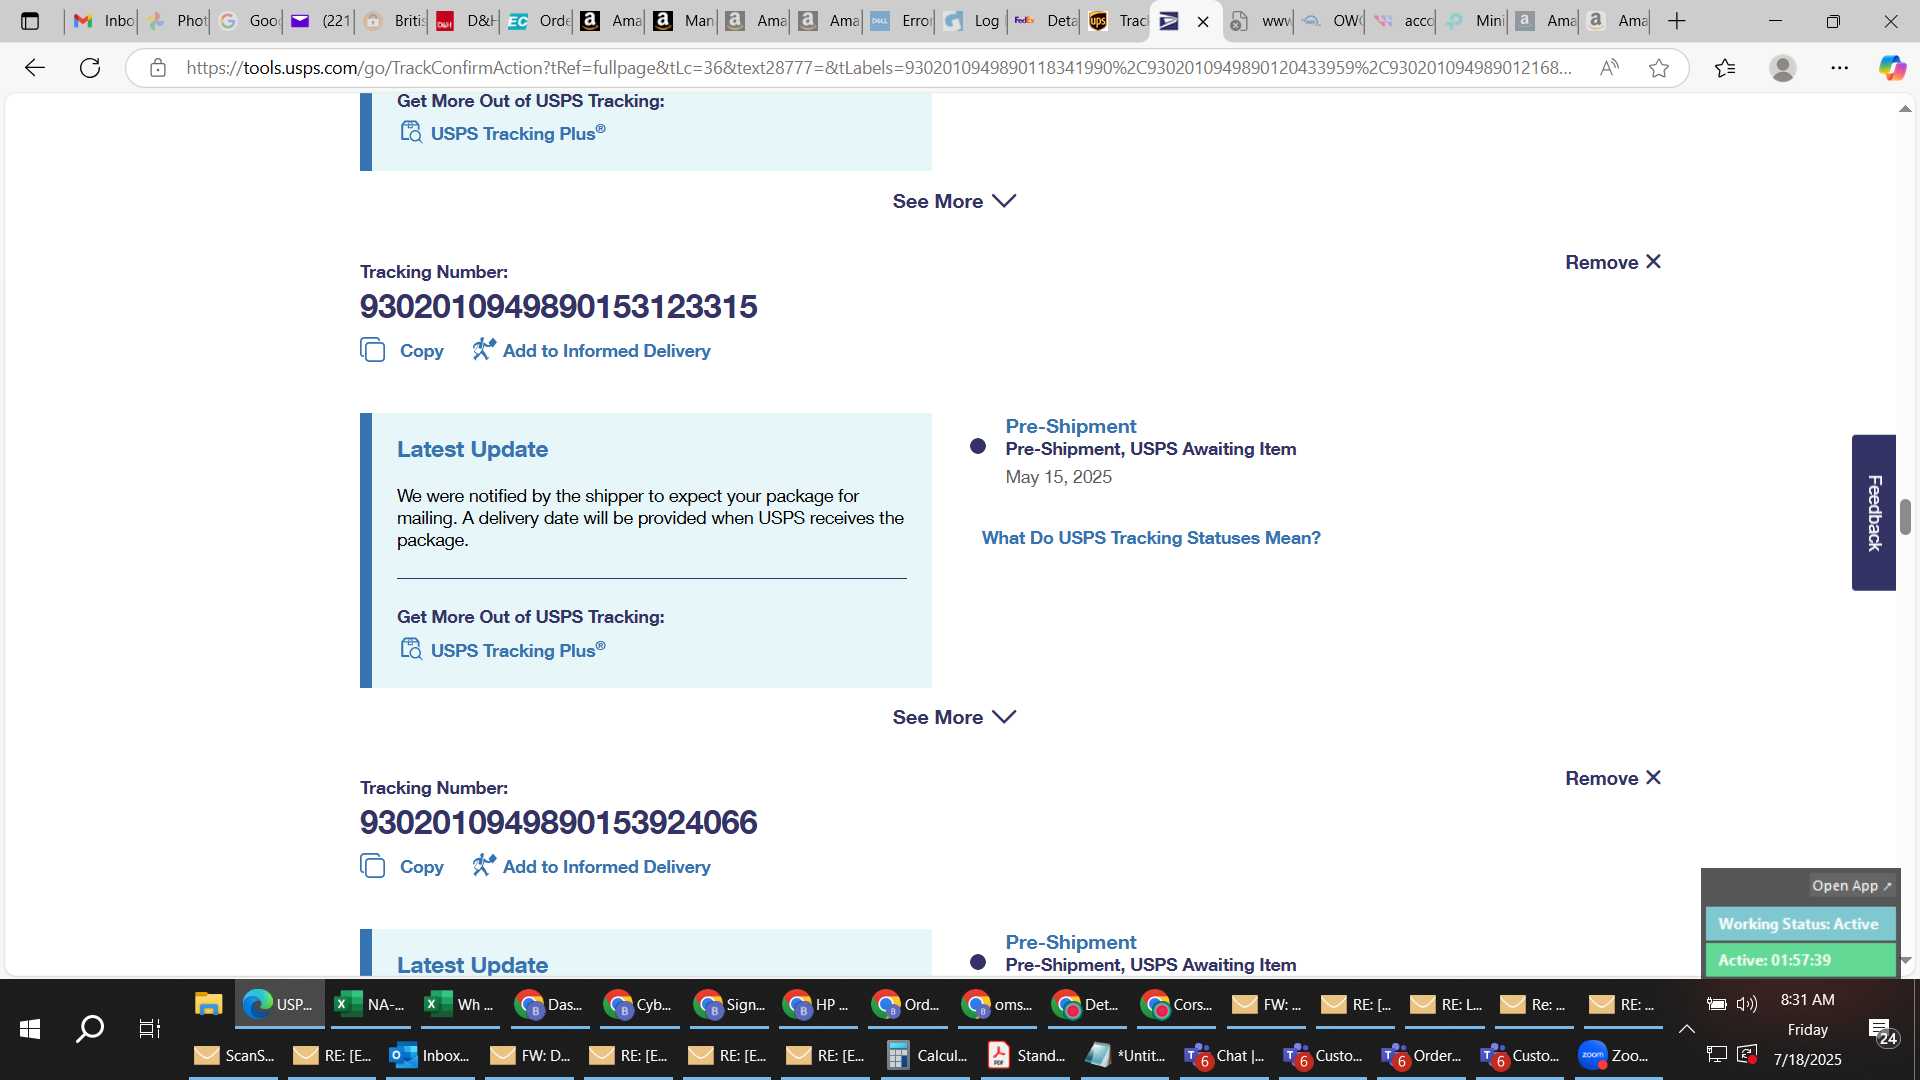Show hidden system tray icons
This screenshot has width=1920, height=1080.
point(1686,1029)
